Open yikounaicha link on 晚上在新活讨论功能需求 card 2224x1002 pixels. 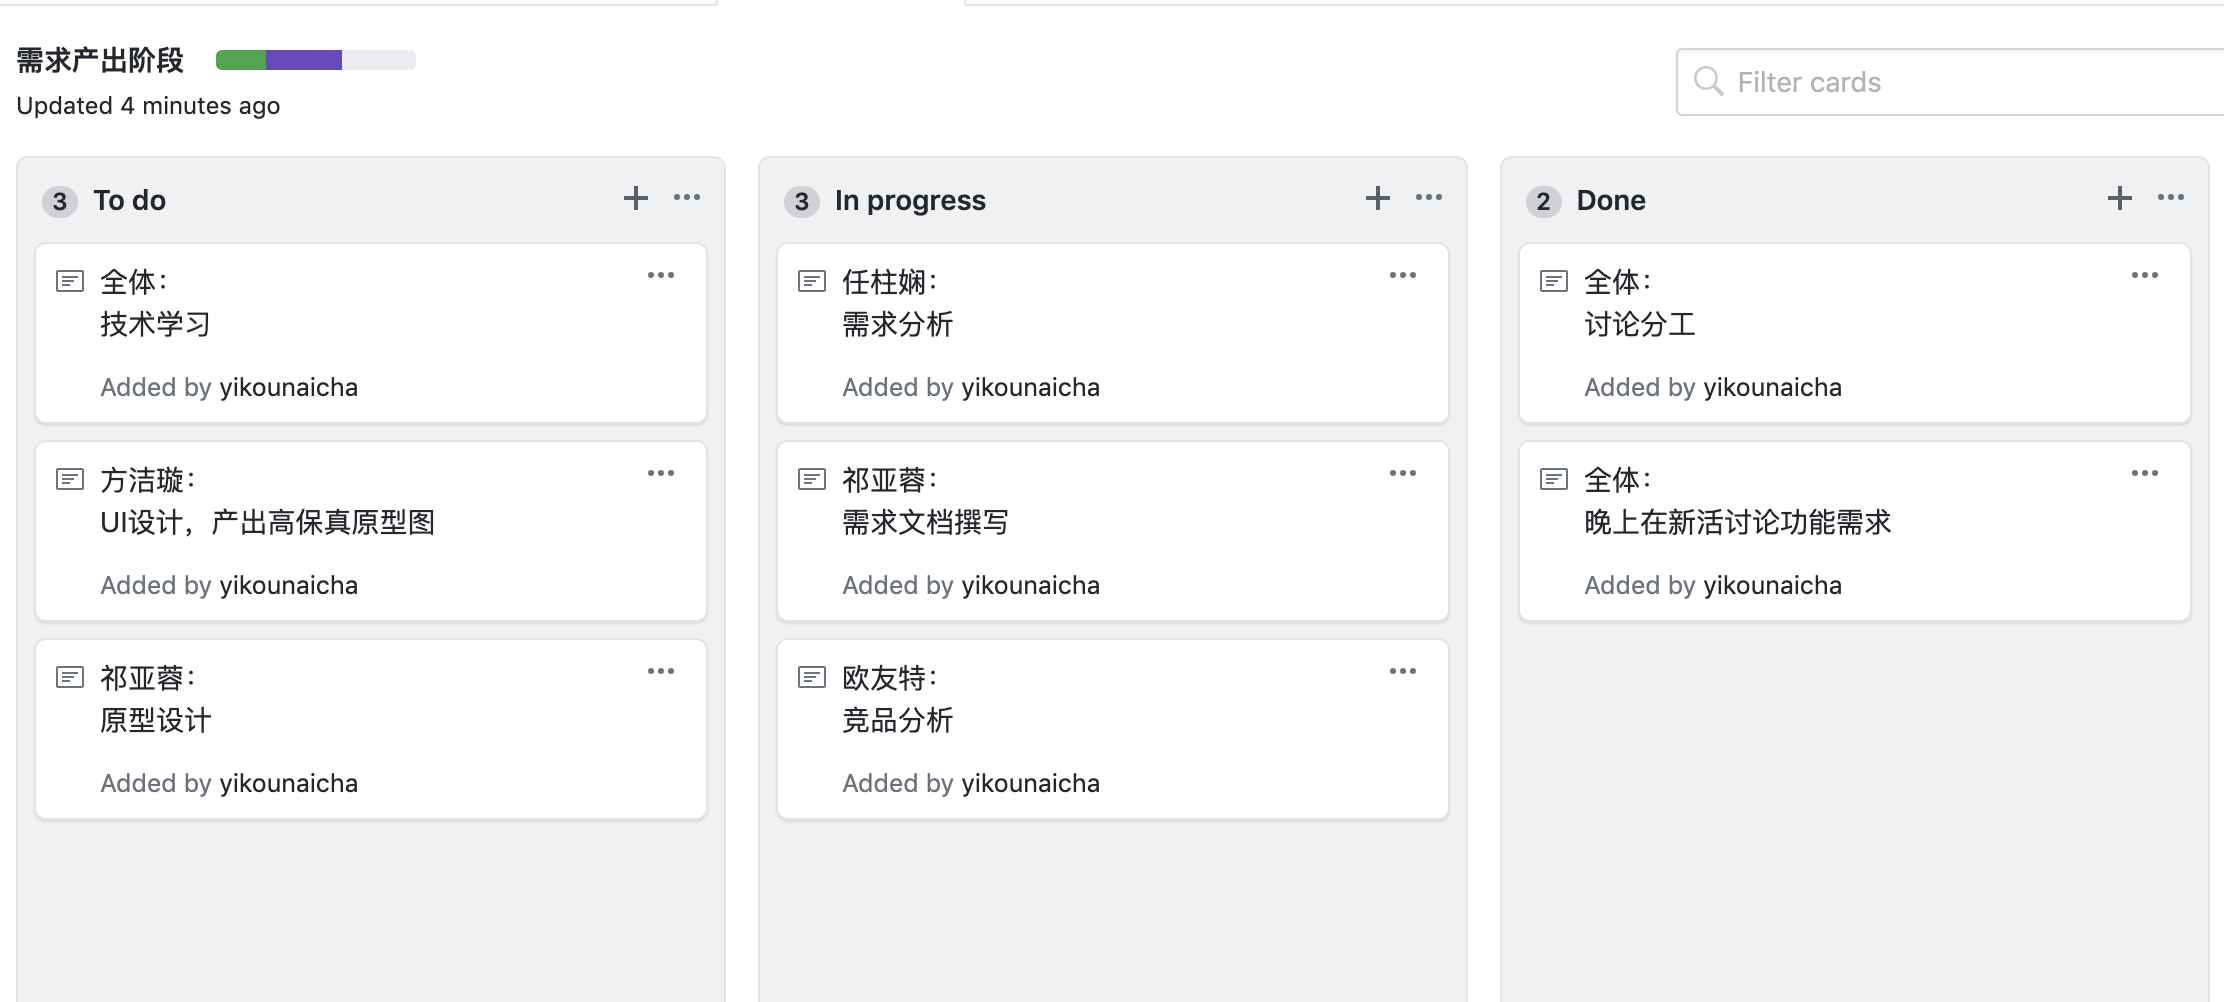point(1772,585)
